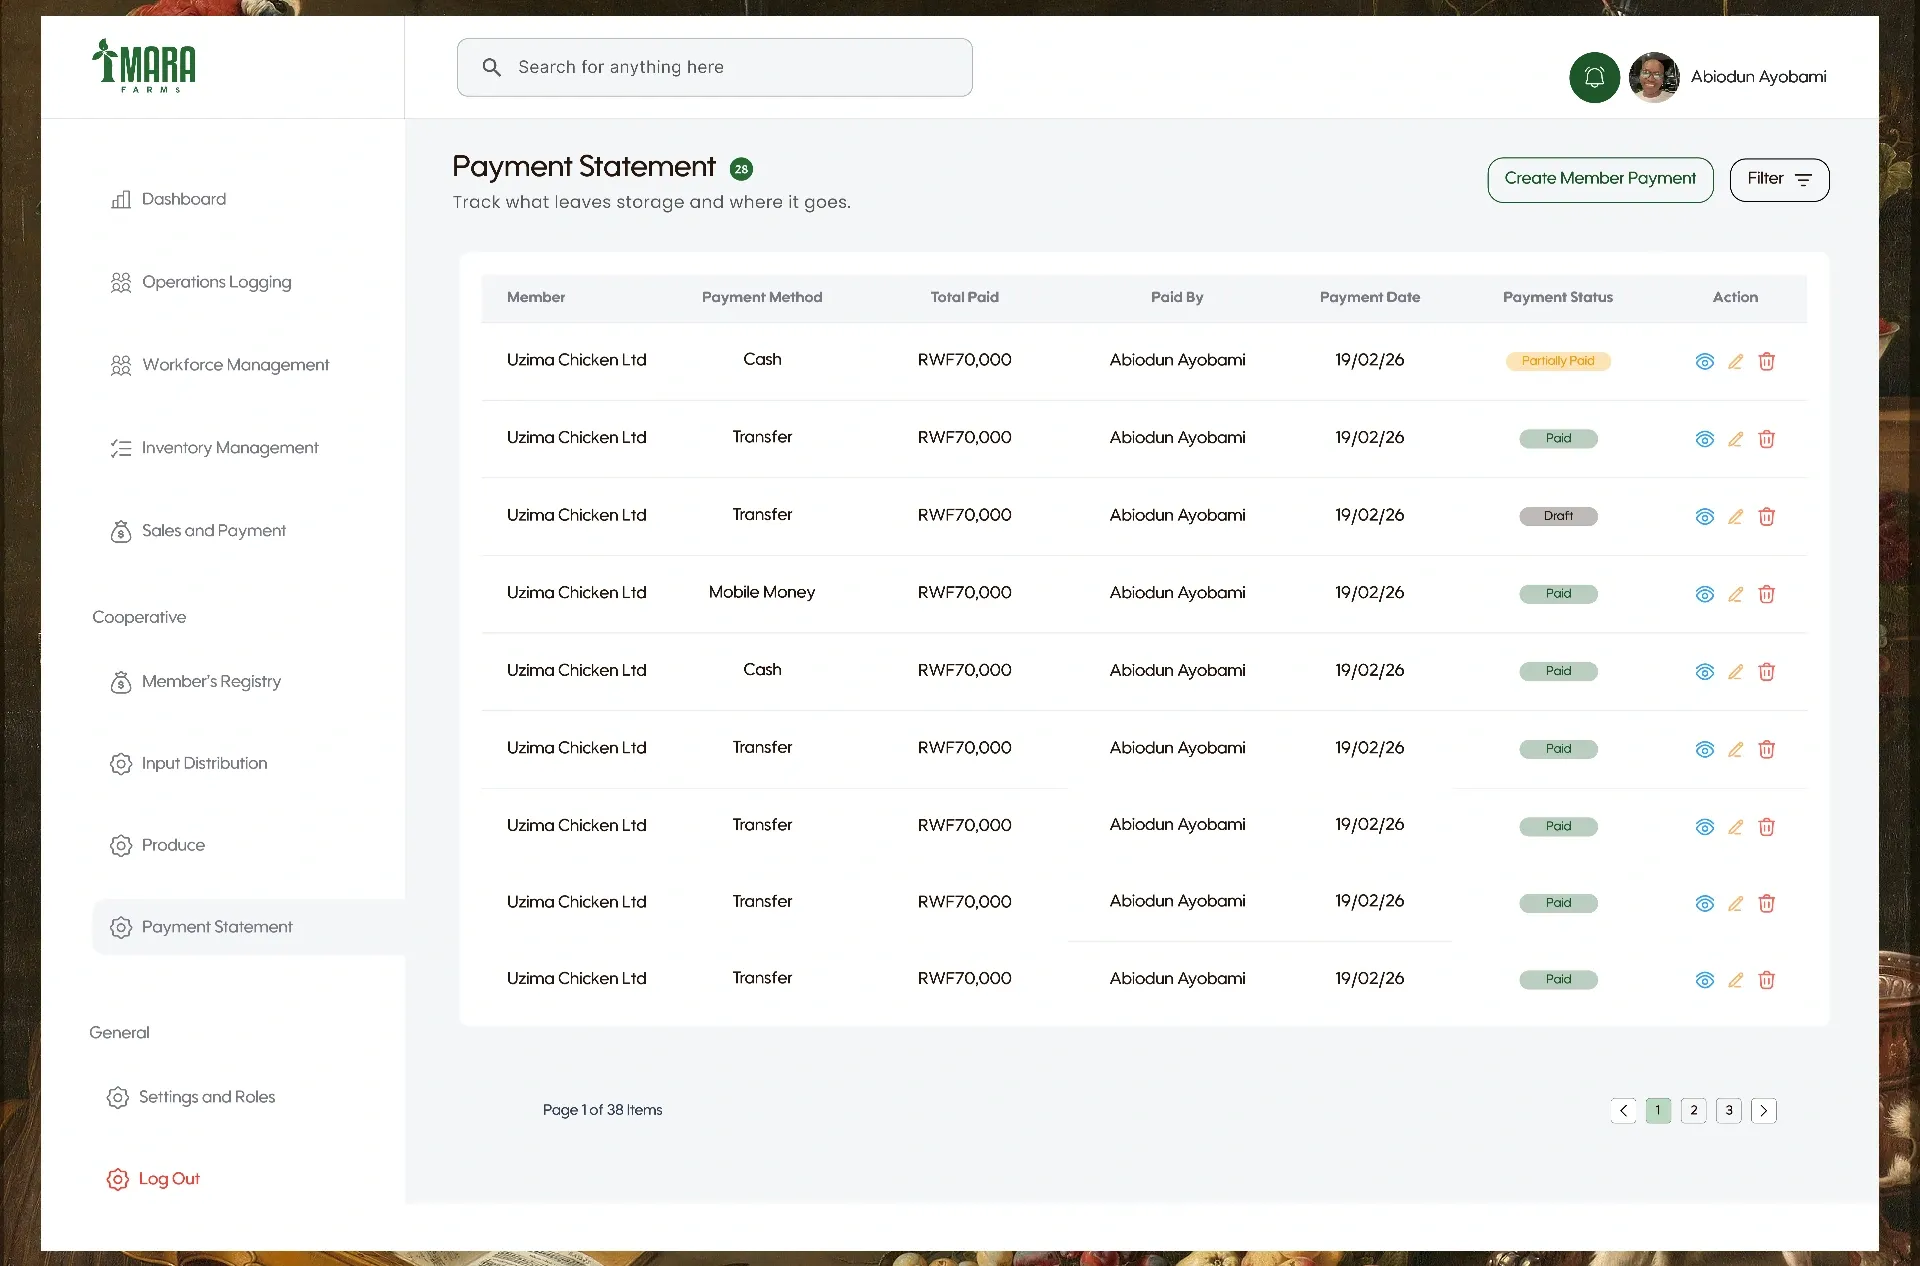Screen dimensions: 1920x1266
Task: Edit the Mobile Money payment row
Action: pyautogui.click(x=1735, y=594)
